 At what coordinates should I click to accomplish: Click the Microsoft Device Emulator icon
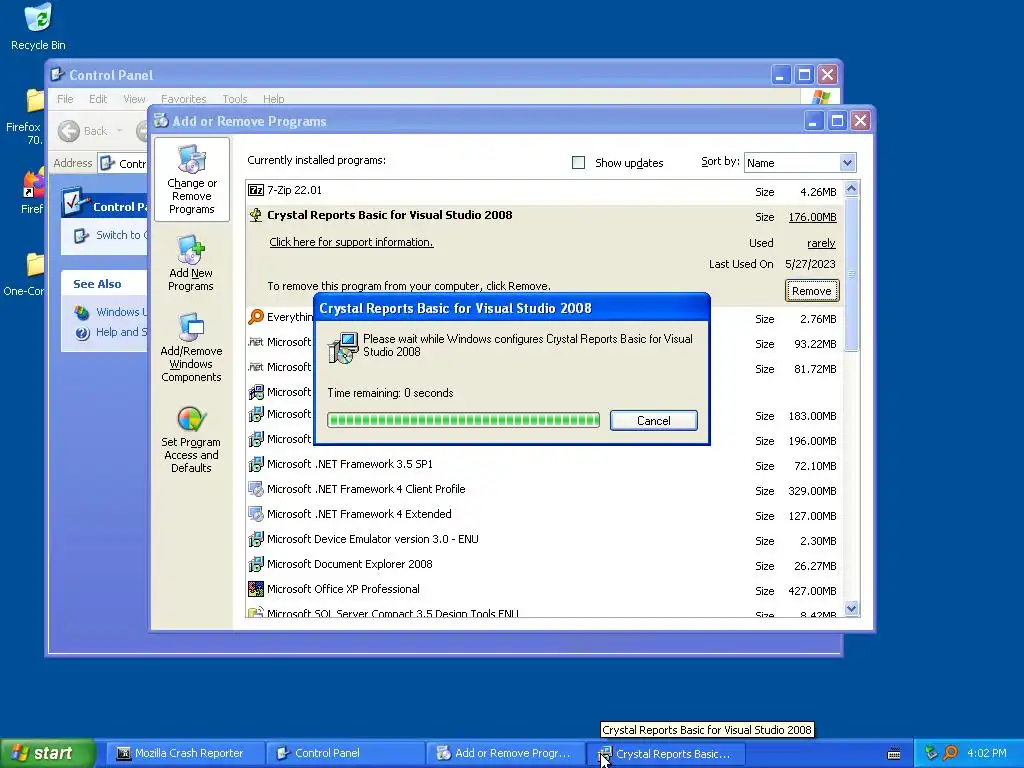click(x=256, y=539)
